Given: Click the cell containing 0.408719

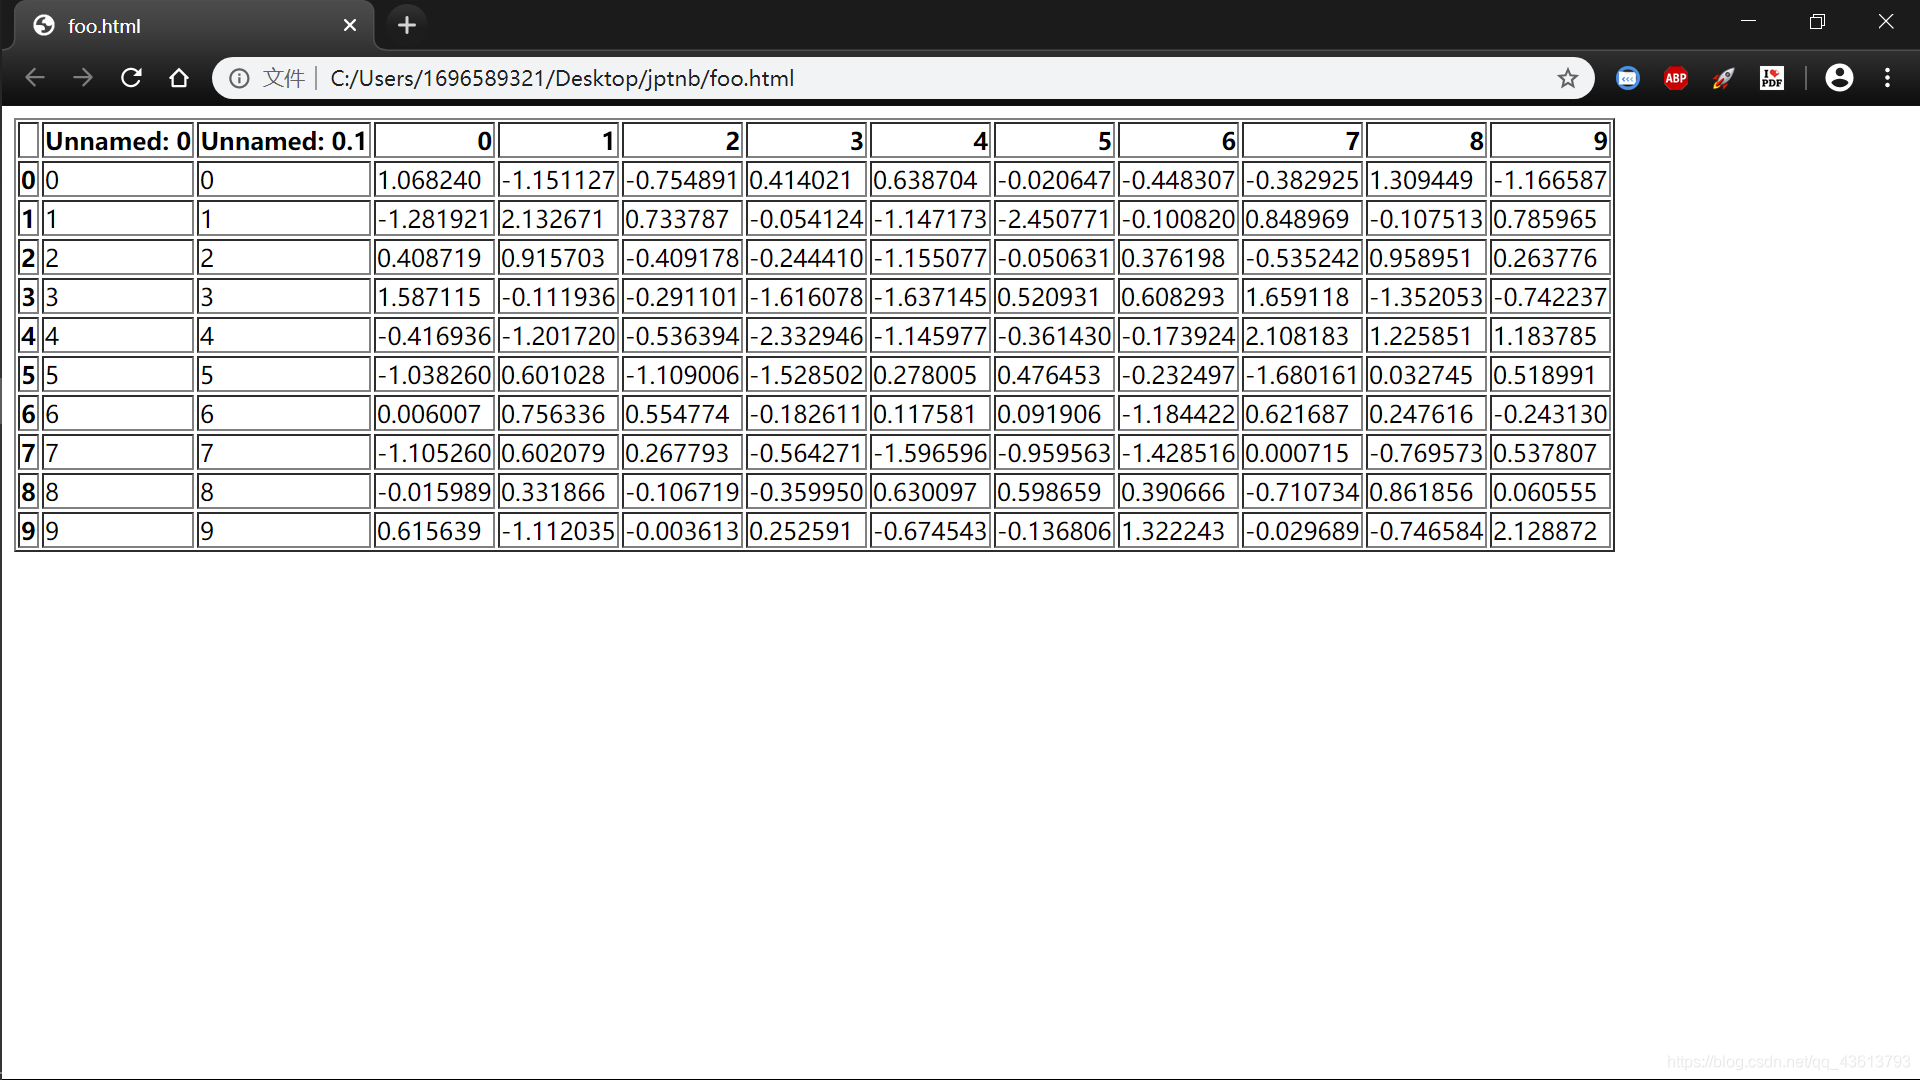Looking at the screenshot, I should coord(434,258).
